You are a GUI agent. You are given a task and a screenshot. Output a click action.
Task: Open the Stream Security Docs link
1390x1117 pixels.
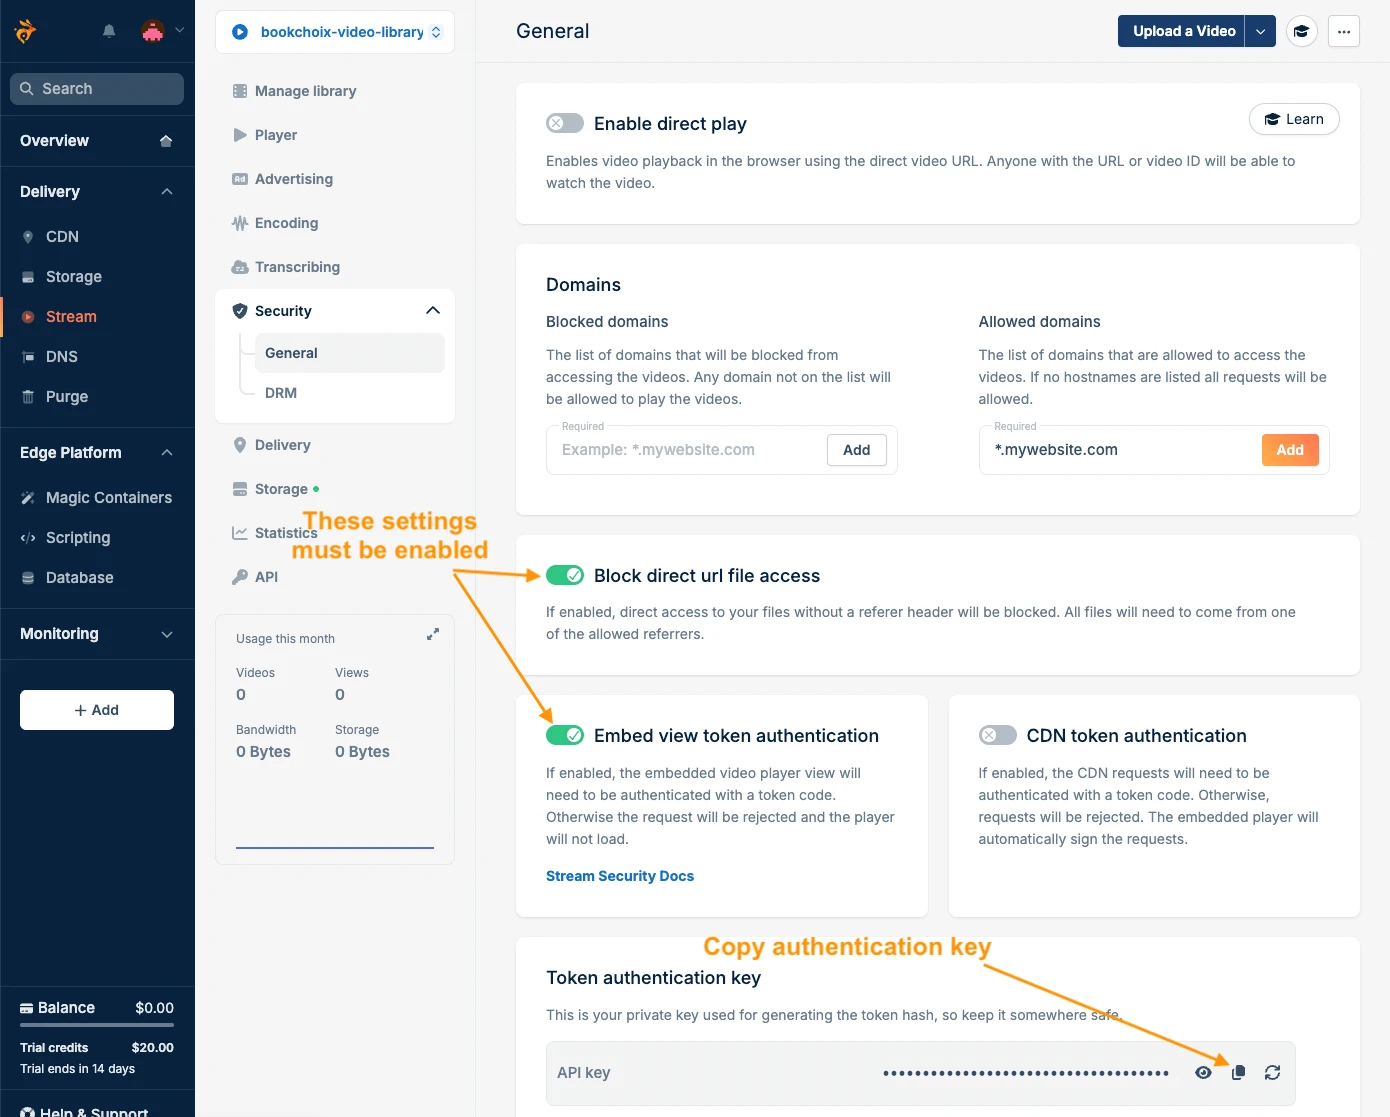[619, 875]
